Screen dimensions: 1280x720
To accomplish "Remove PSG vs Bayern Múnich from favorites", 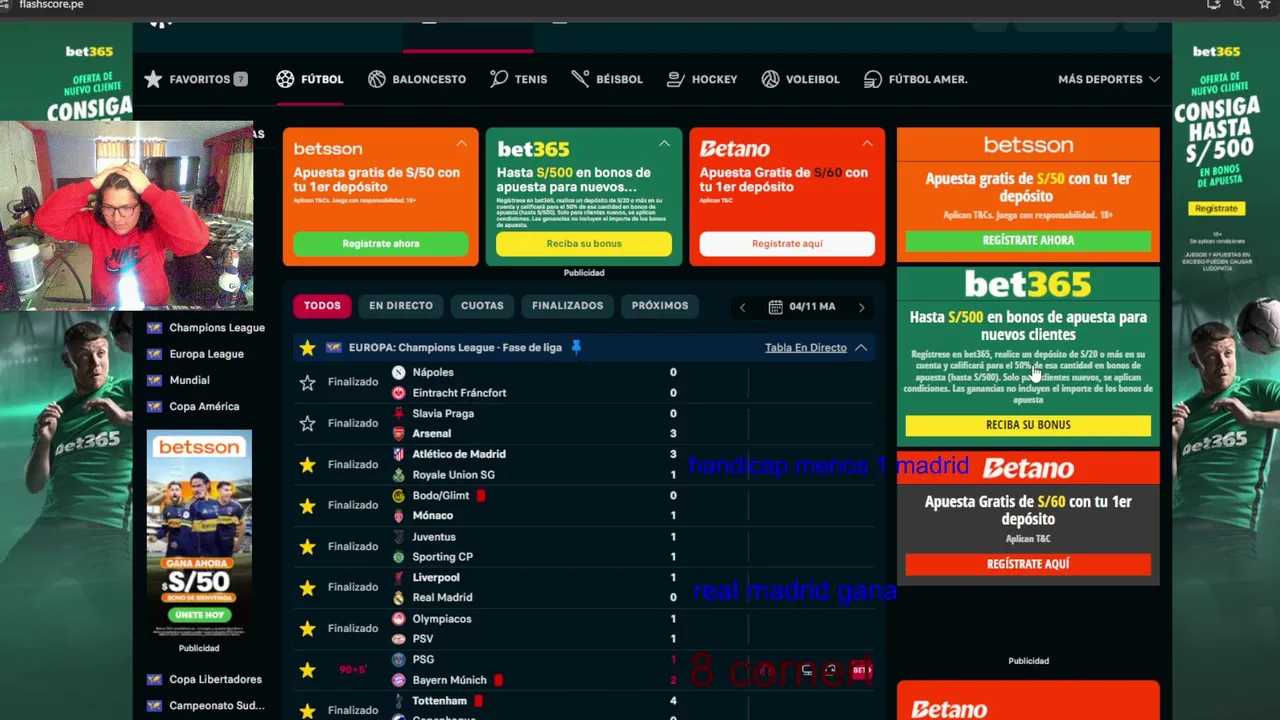I will tap(307, 669).
